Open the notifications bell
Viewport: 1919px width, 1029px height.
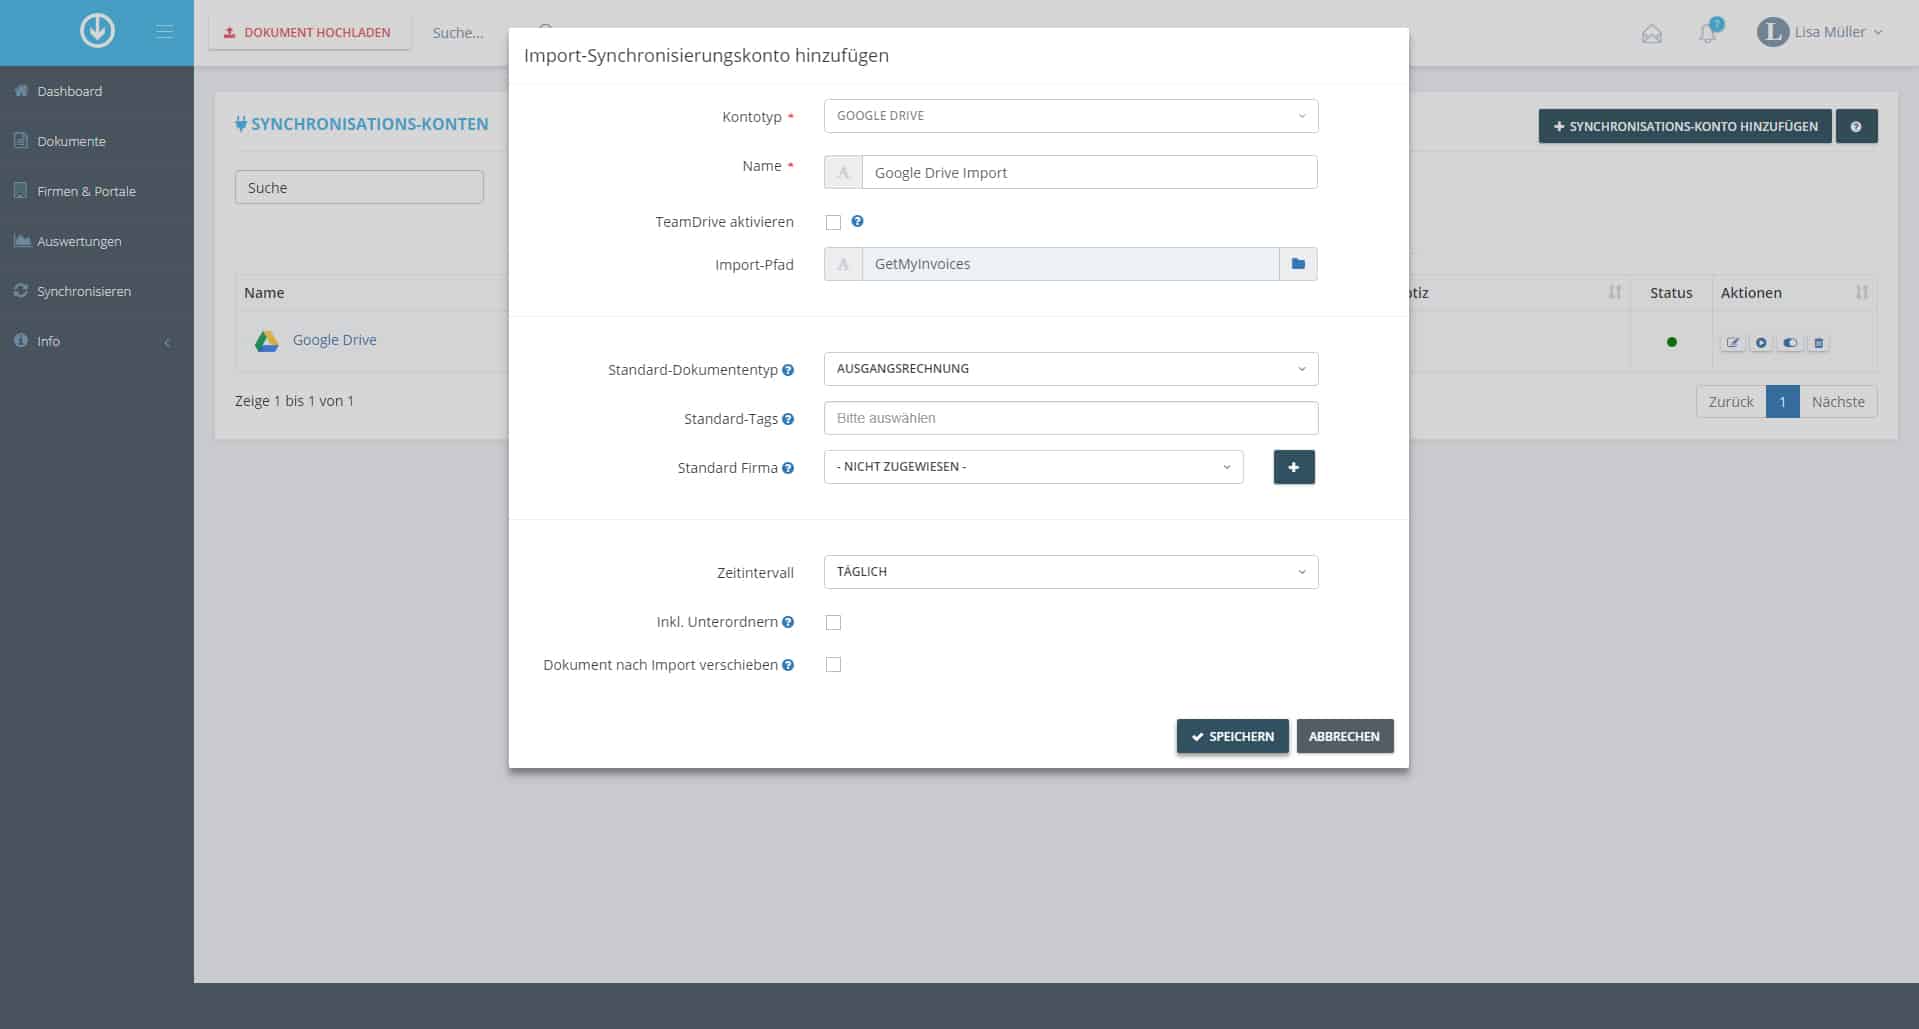click(1708, 33)
